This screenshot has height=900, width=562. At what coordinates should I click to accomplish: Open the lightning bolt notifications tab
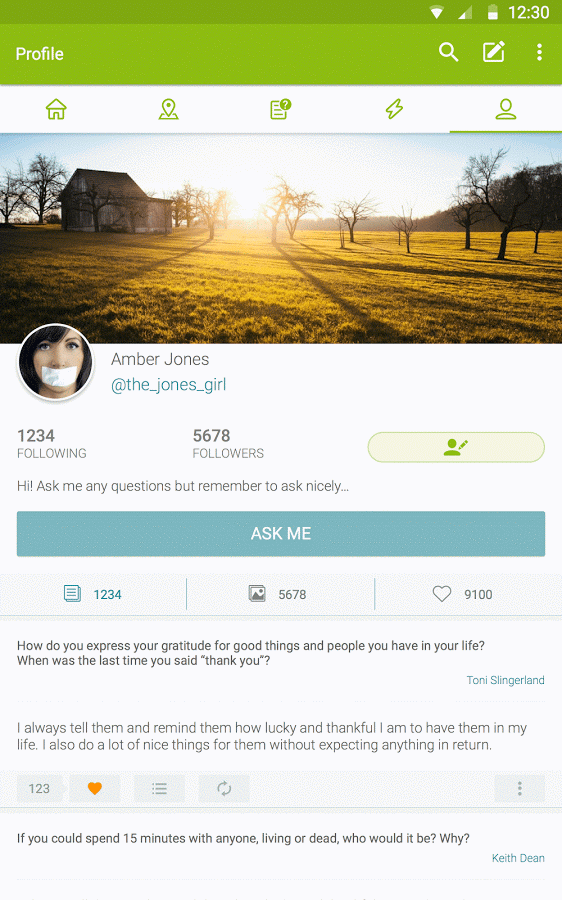point(394,108)
